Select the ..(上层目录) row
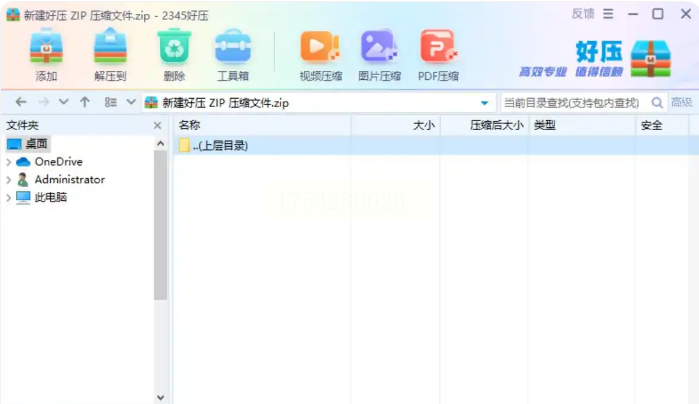 pyautogui.click(x=436, y=145)
